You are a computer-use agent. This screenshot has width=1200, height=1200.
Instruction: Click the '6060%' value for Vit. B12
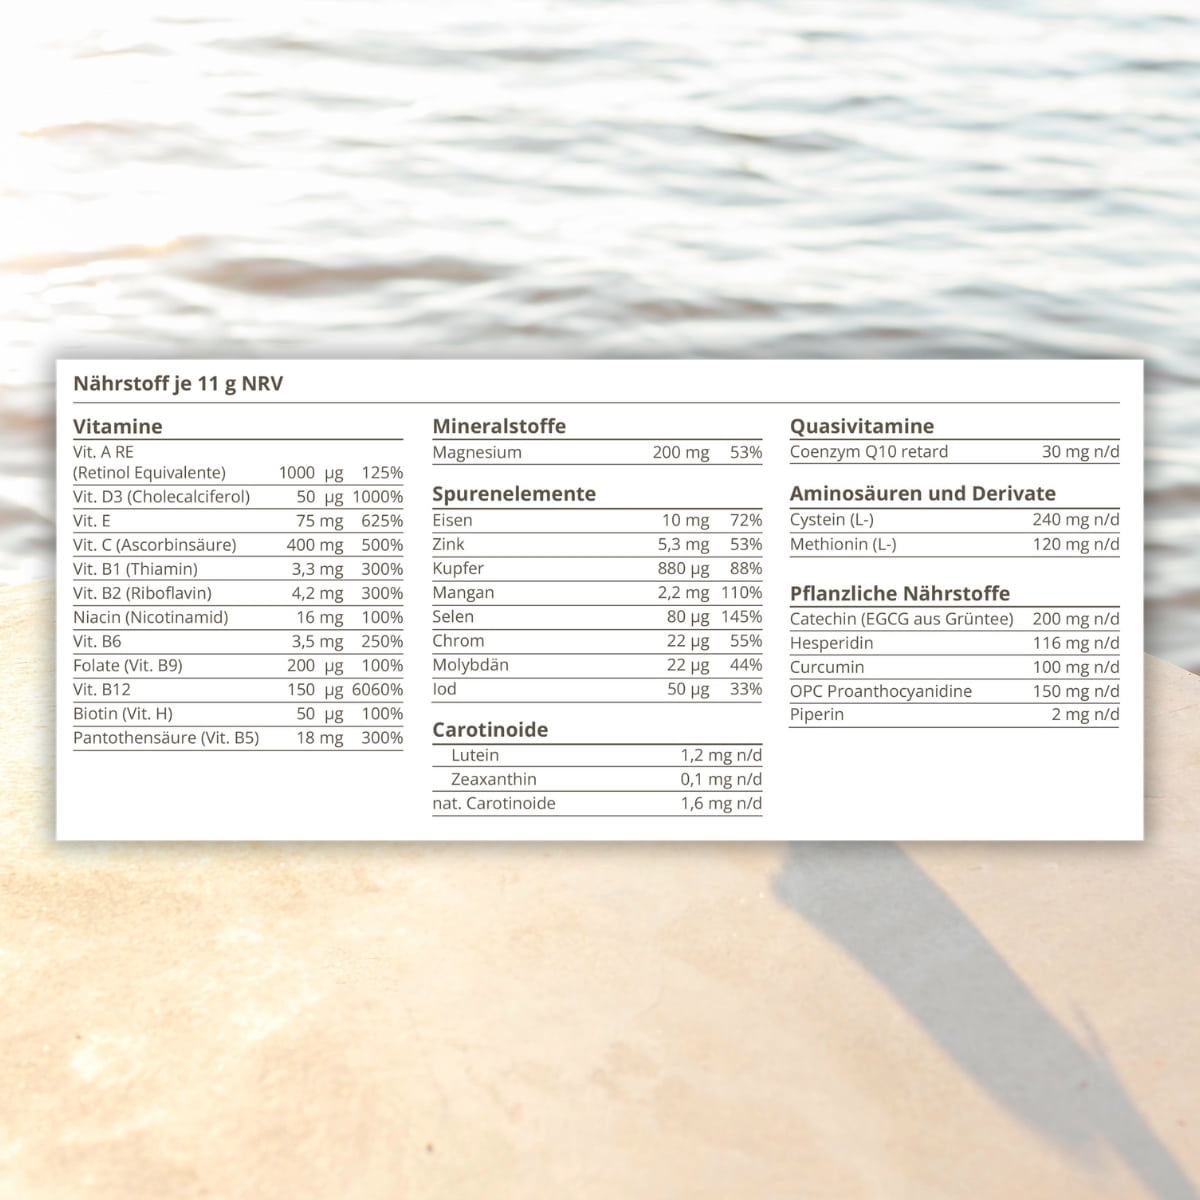tap(378, 689)
